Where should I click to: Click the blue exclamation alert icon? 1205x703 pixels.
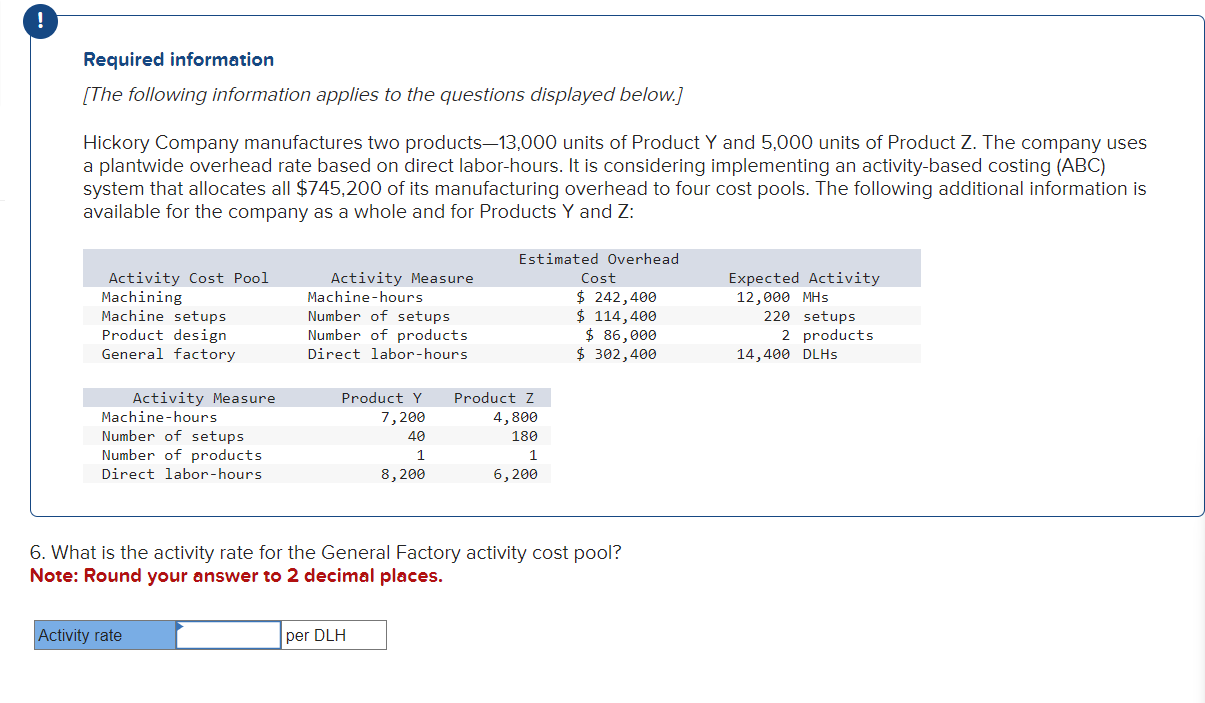click(x=39, y=20)
